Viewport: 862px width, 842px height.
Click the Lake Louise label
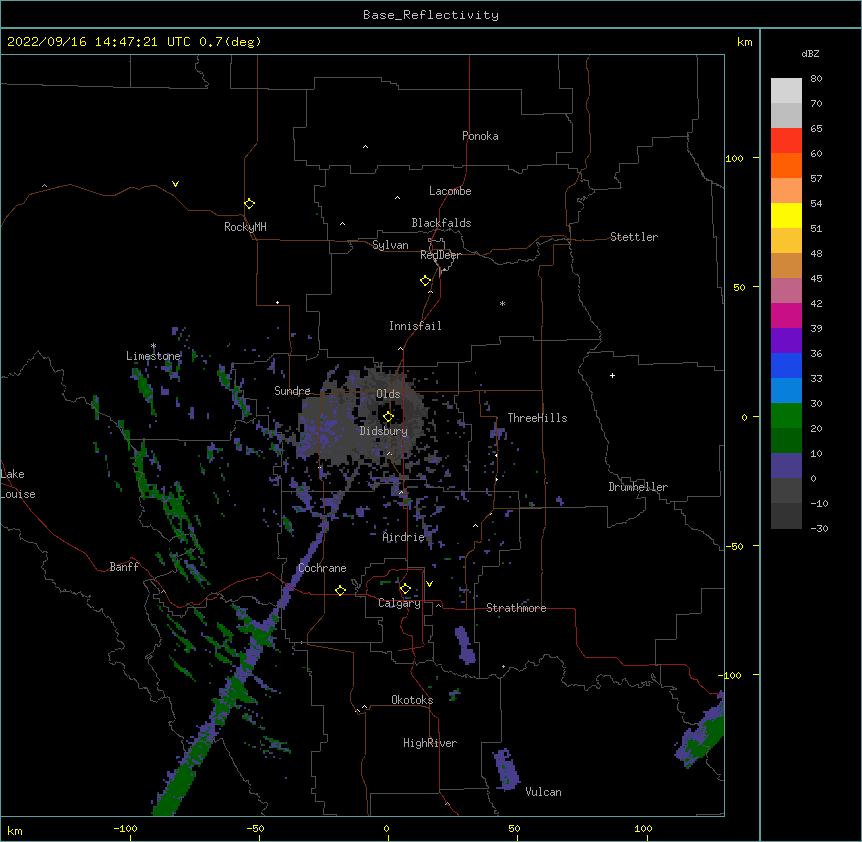point(18,484)
